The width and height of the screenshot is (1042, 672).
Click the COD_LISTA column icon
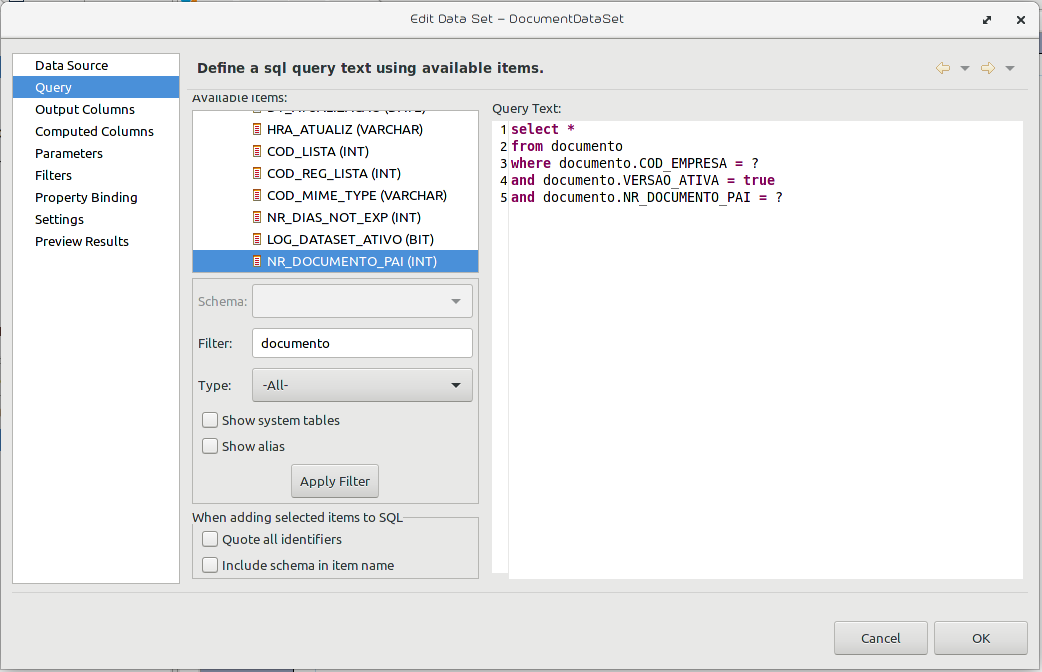point(257,152)
